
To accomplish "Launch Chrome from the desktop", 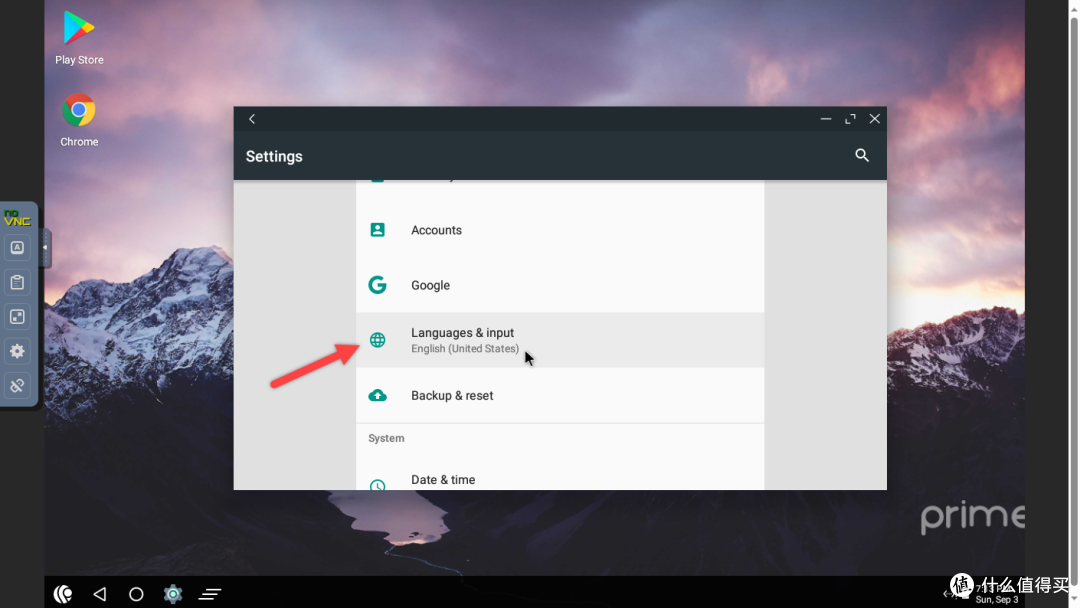I will pos(79,120).
